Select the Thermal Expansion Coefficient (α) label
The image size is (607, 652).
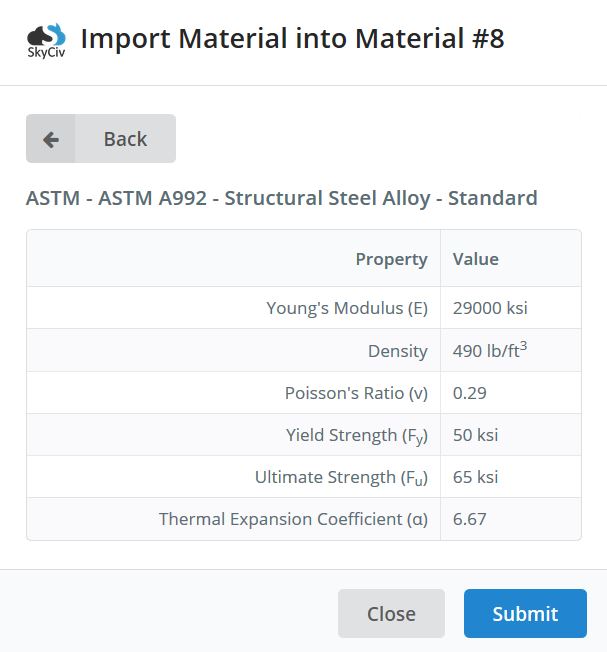[x=294, y=519]
